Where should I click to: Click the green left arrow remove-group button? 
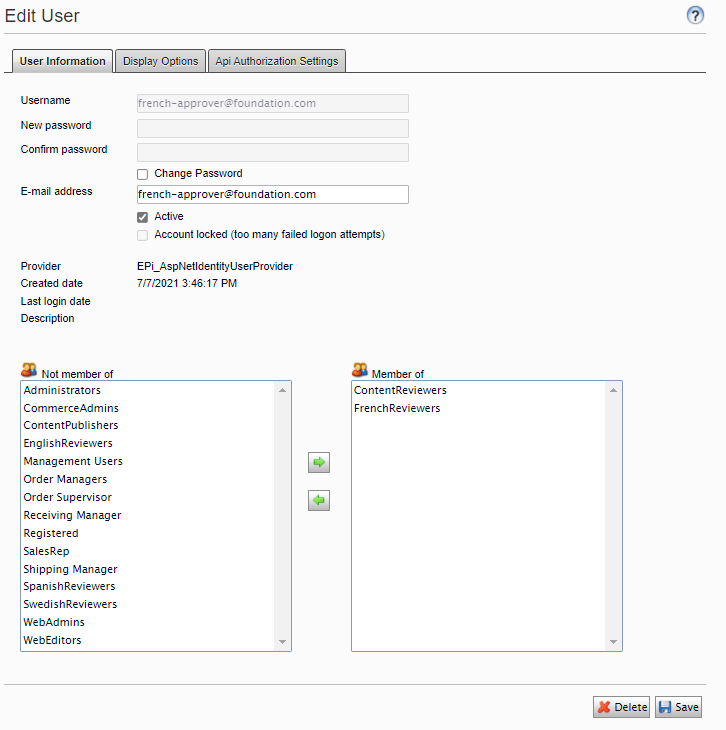(319, 501)
